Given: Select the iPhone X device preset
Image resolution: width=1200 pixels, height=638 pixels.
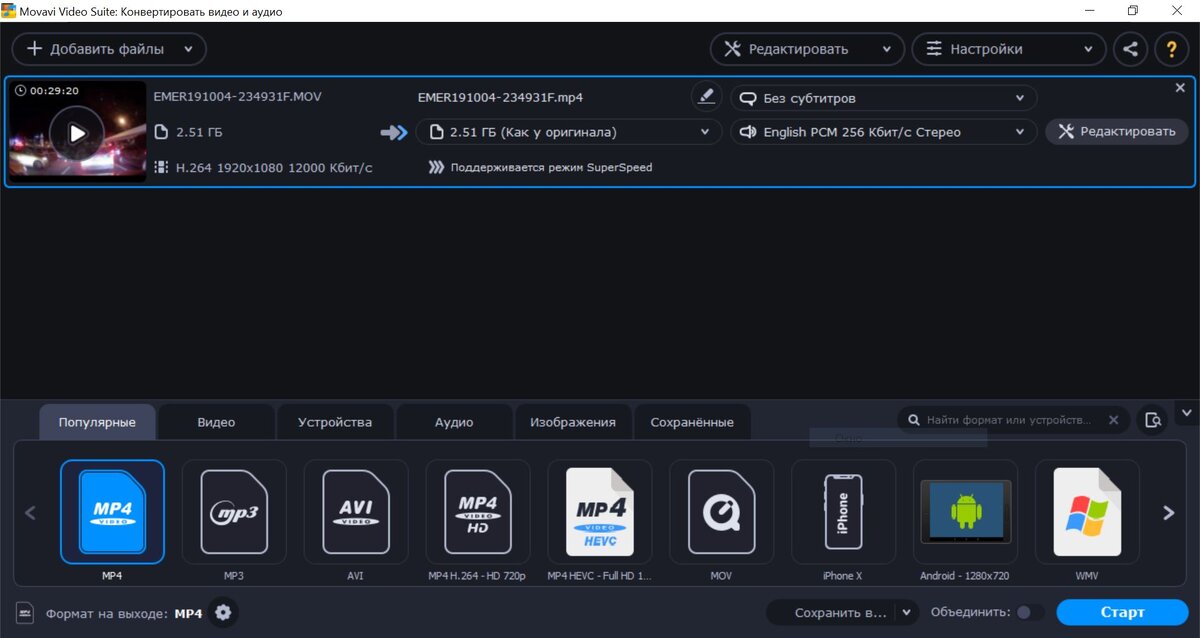Looking at the screenshot, I should (843, 512).
